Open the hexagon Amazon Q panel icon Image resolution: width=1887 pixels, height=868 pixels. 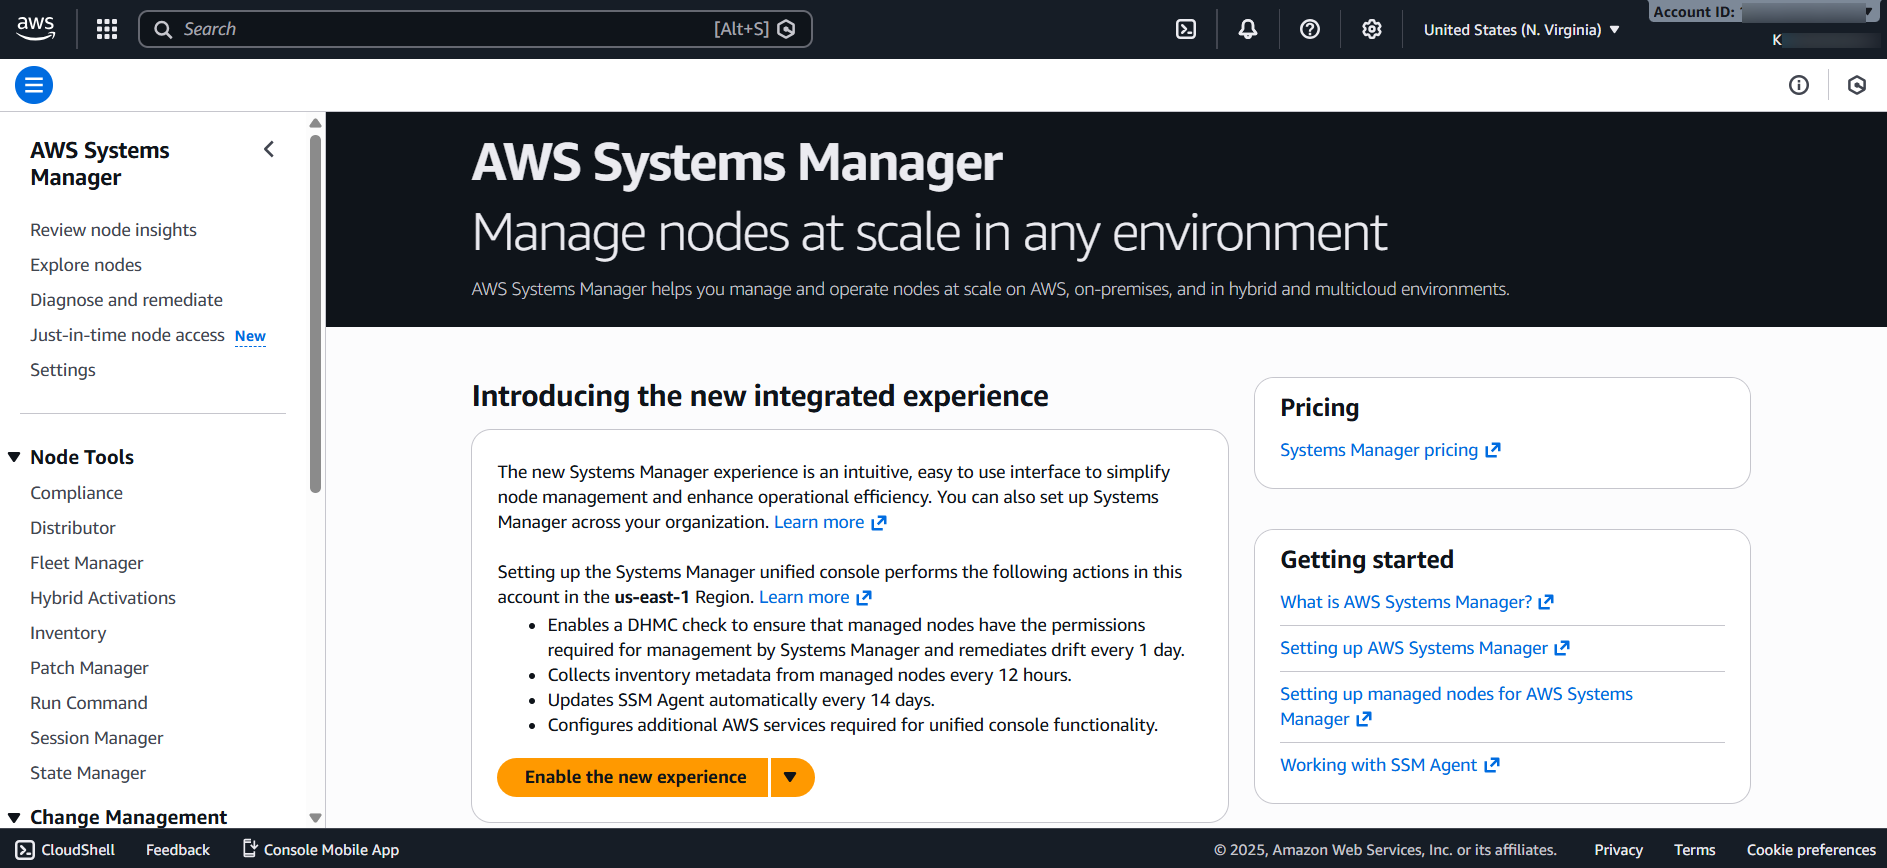click(x=1857, y=85)
